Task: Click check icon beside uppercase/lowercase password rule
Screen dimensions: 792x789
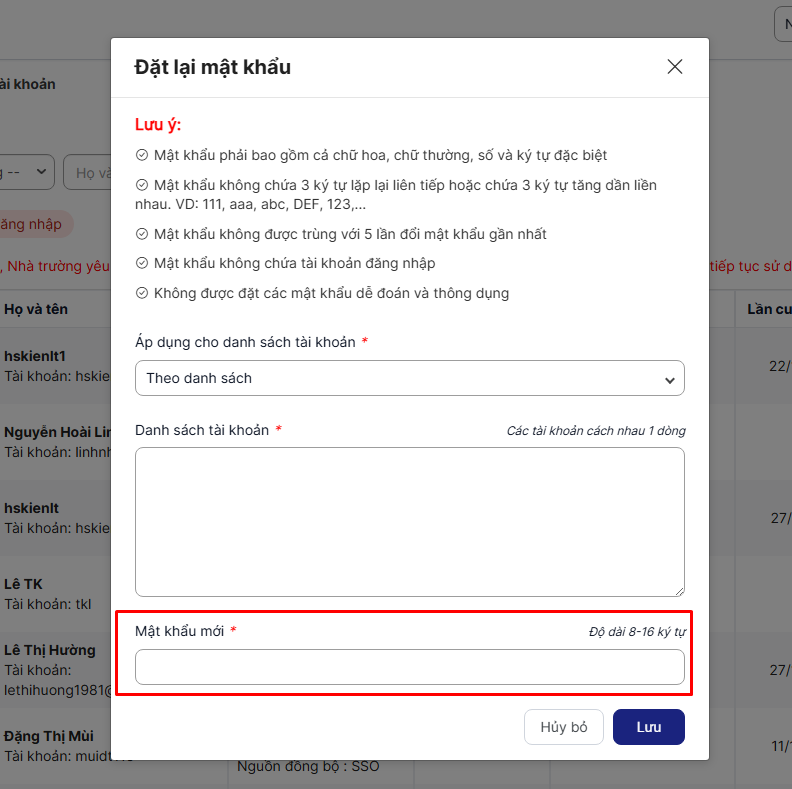Action: tap(142, 156)
